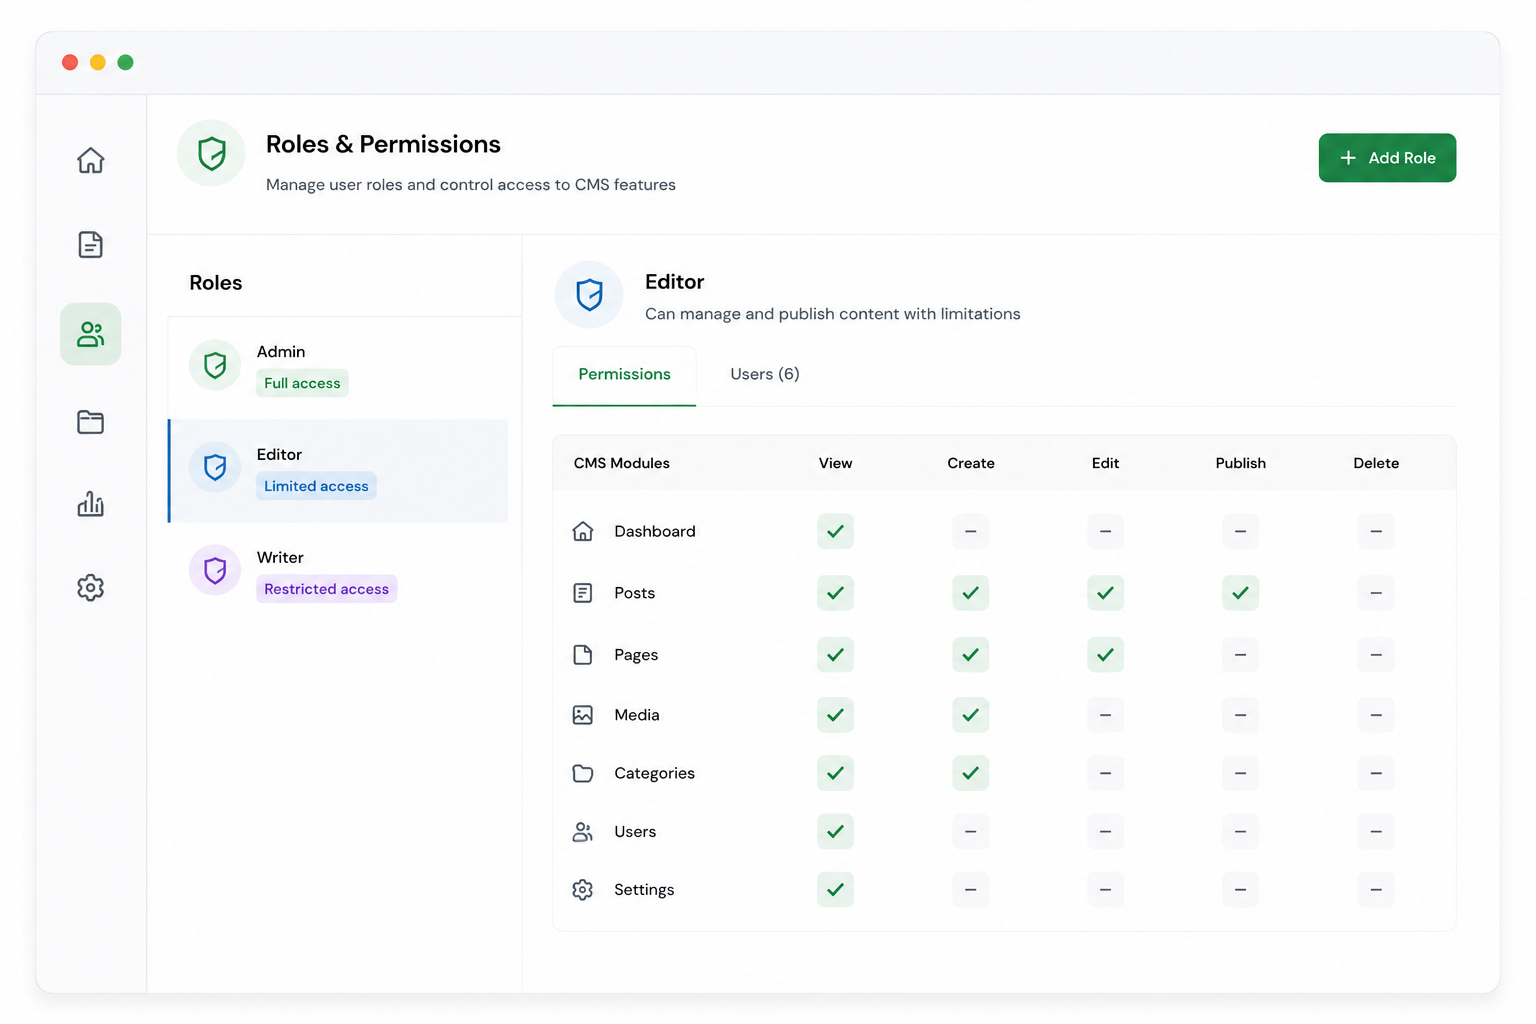Disable View permission for Dashboard

(x=835, y=531)
